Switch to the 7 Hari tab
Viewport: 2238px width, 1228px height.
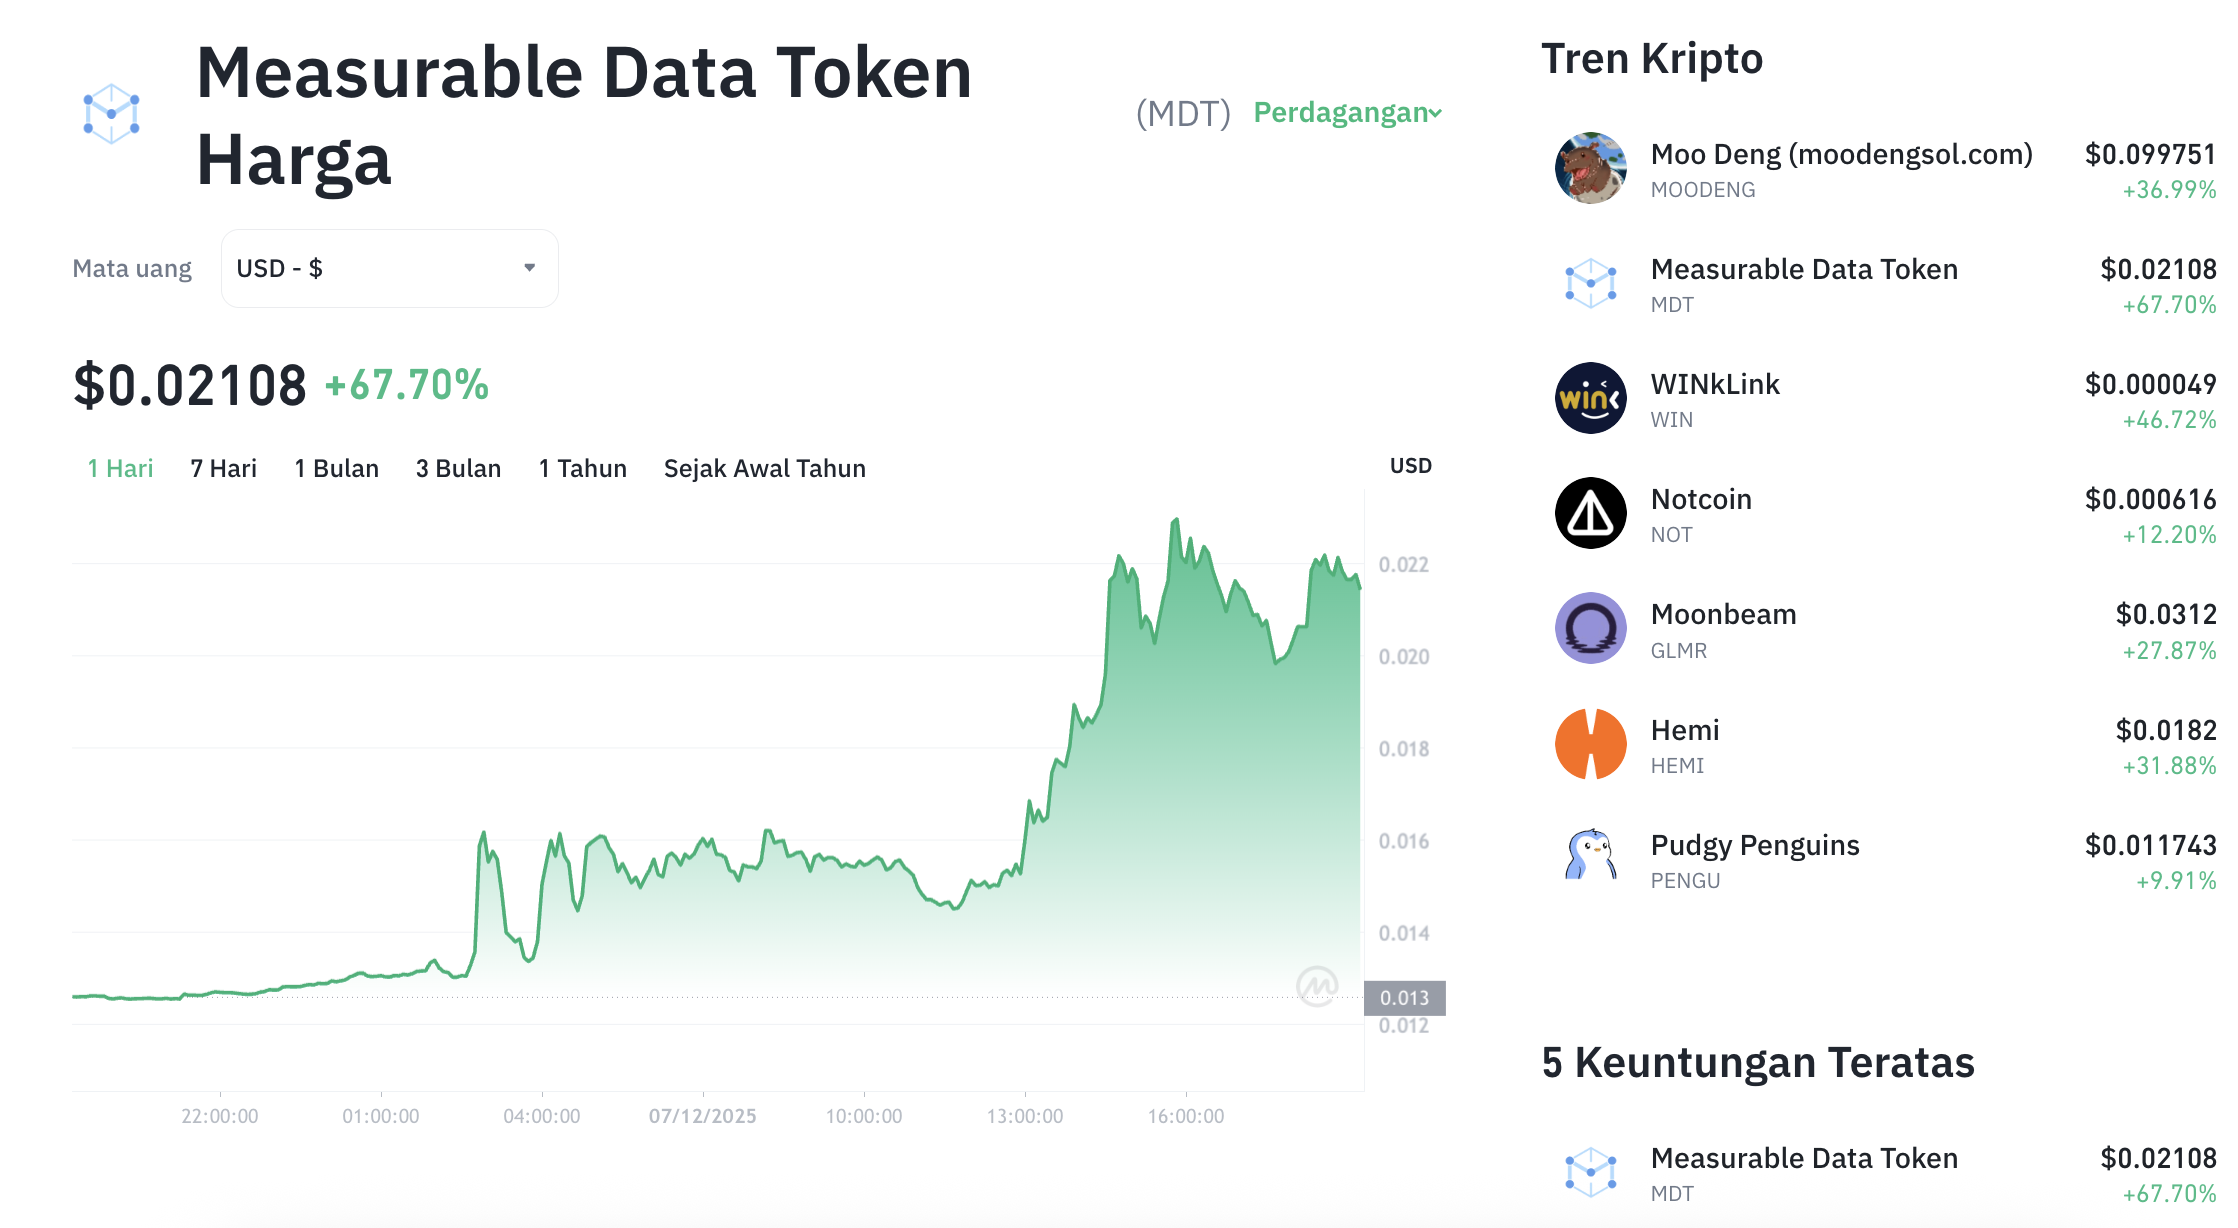pyautogui.click(x=223, y=467)
